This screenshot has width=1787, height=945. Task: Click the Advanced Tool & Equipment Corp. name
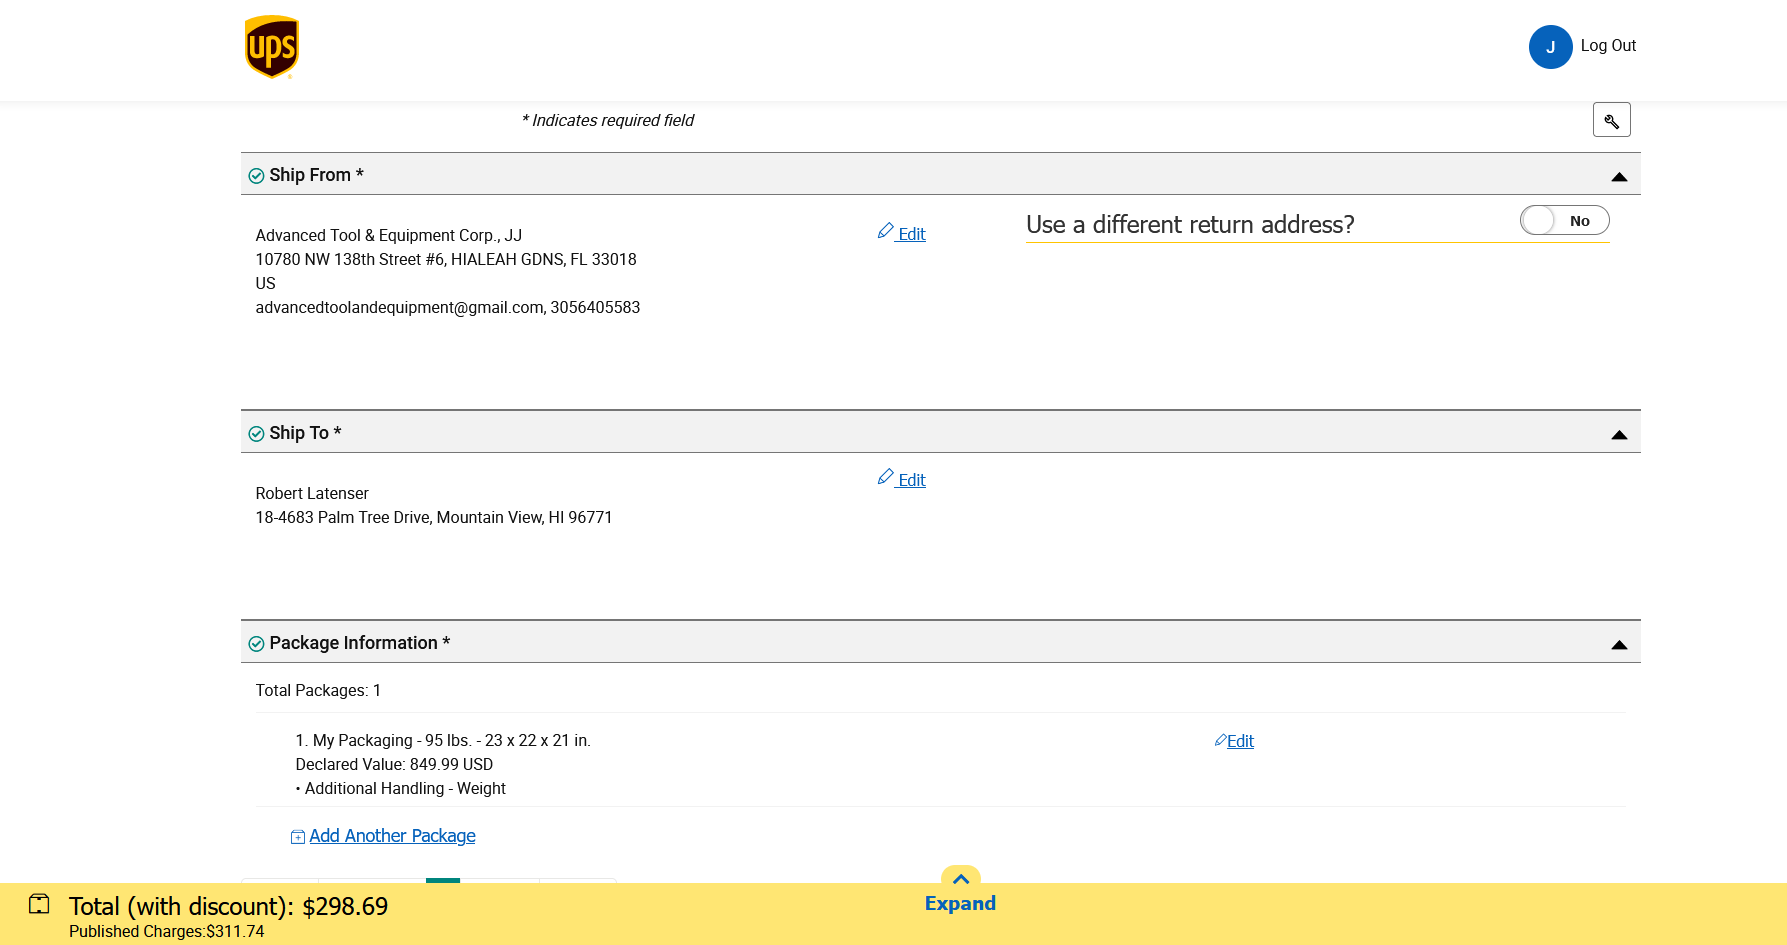click(389, 236)
